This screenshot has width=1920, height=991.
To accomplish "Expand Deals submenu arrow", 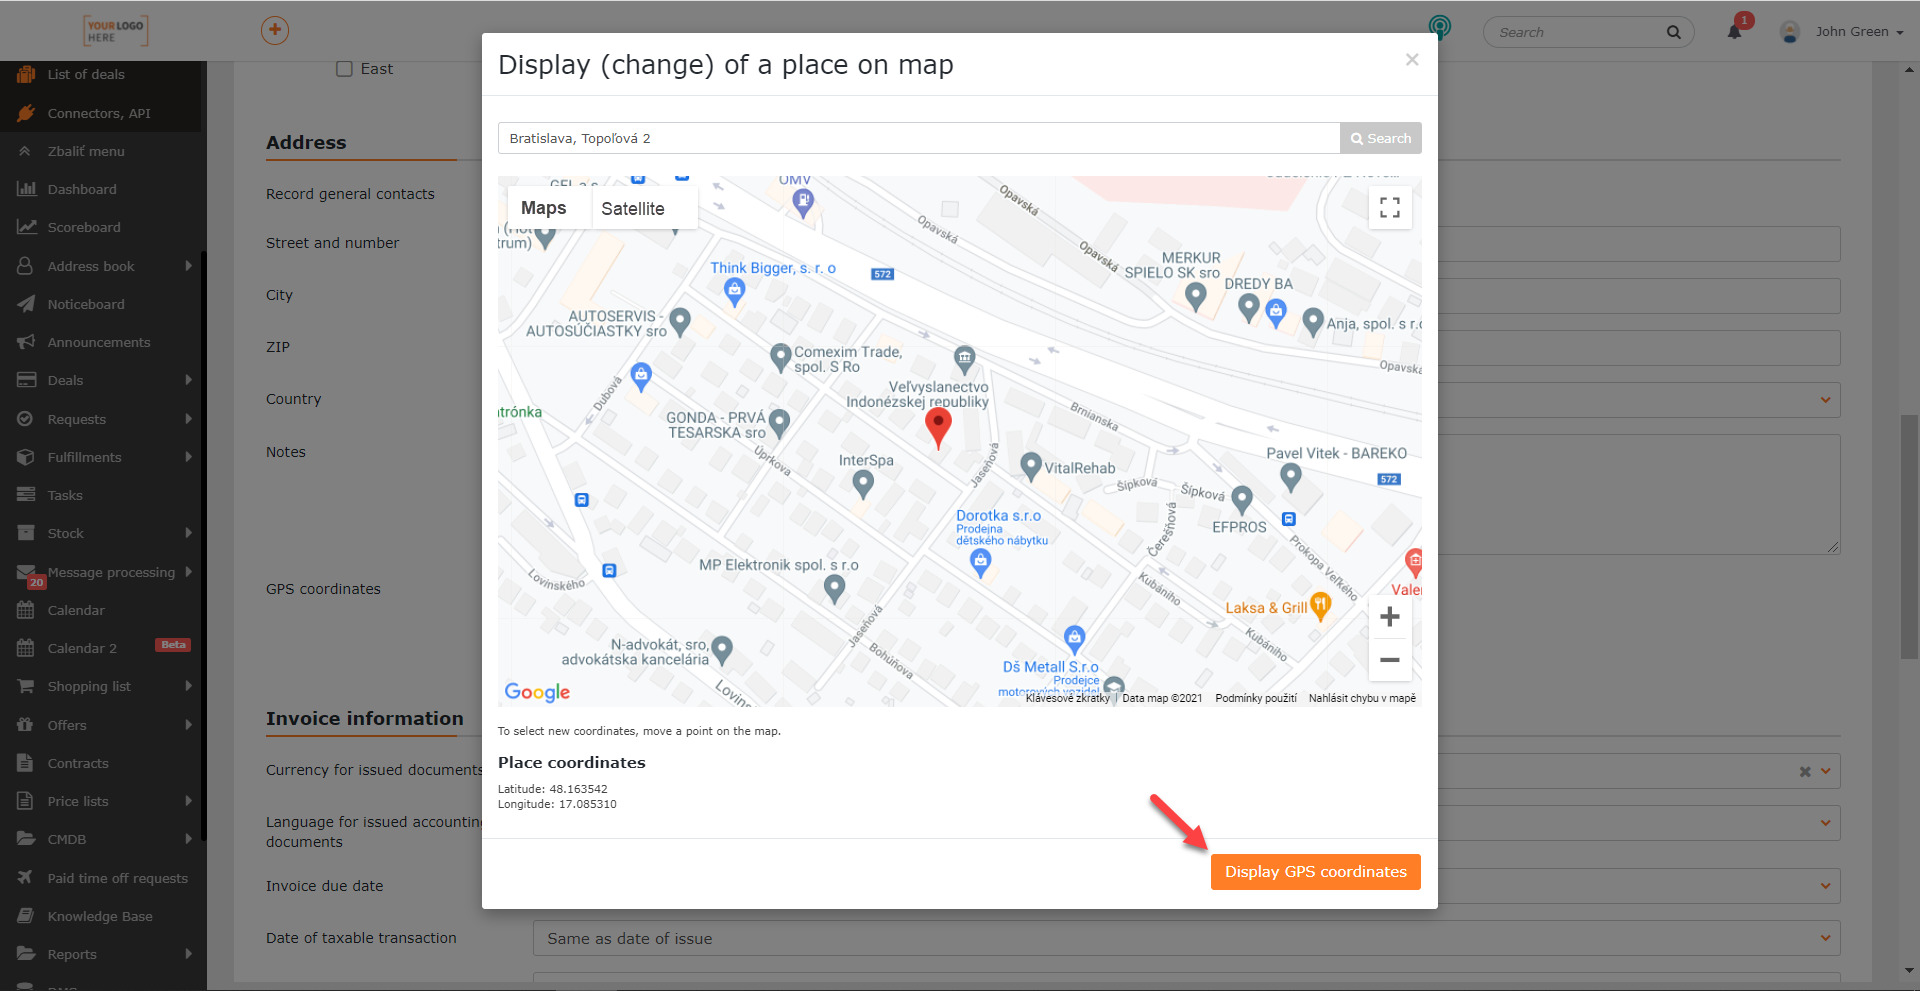I will click(x=188, y=380).
